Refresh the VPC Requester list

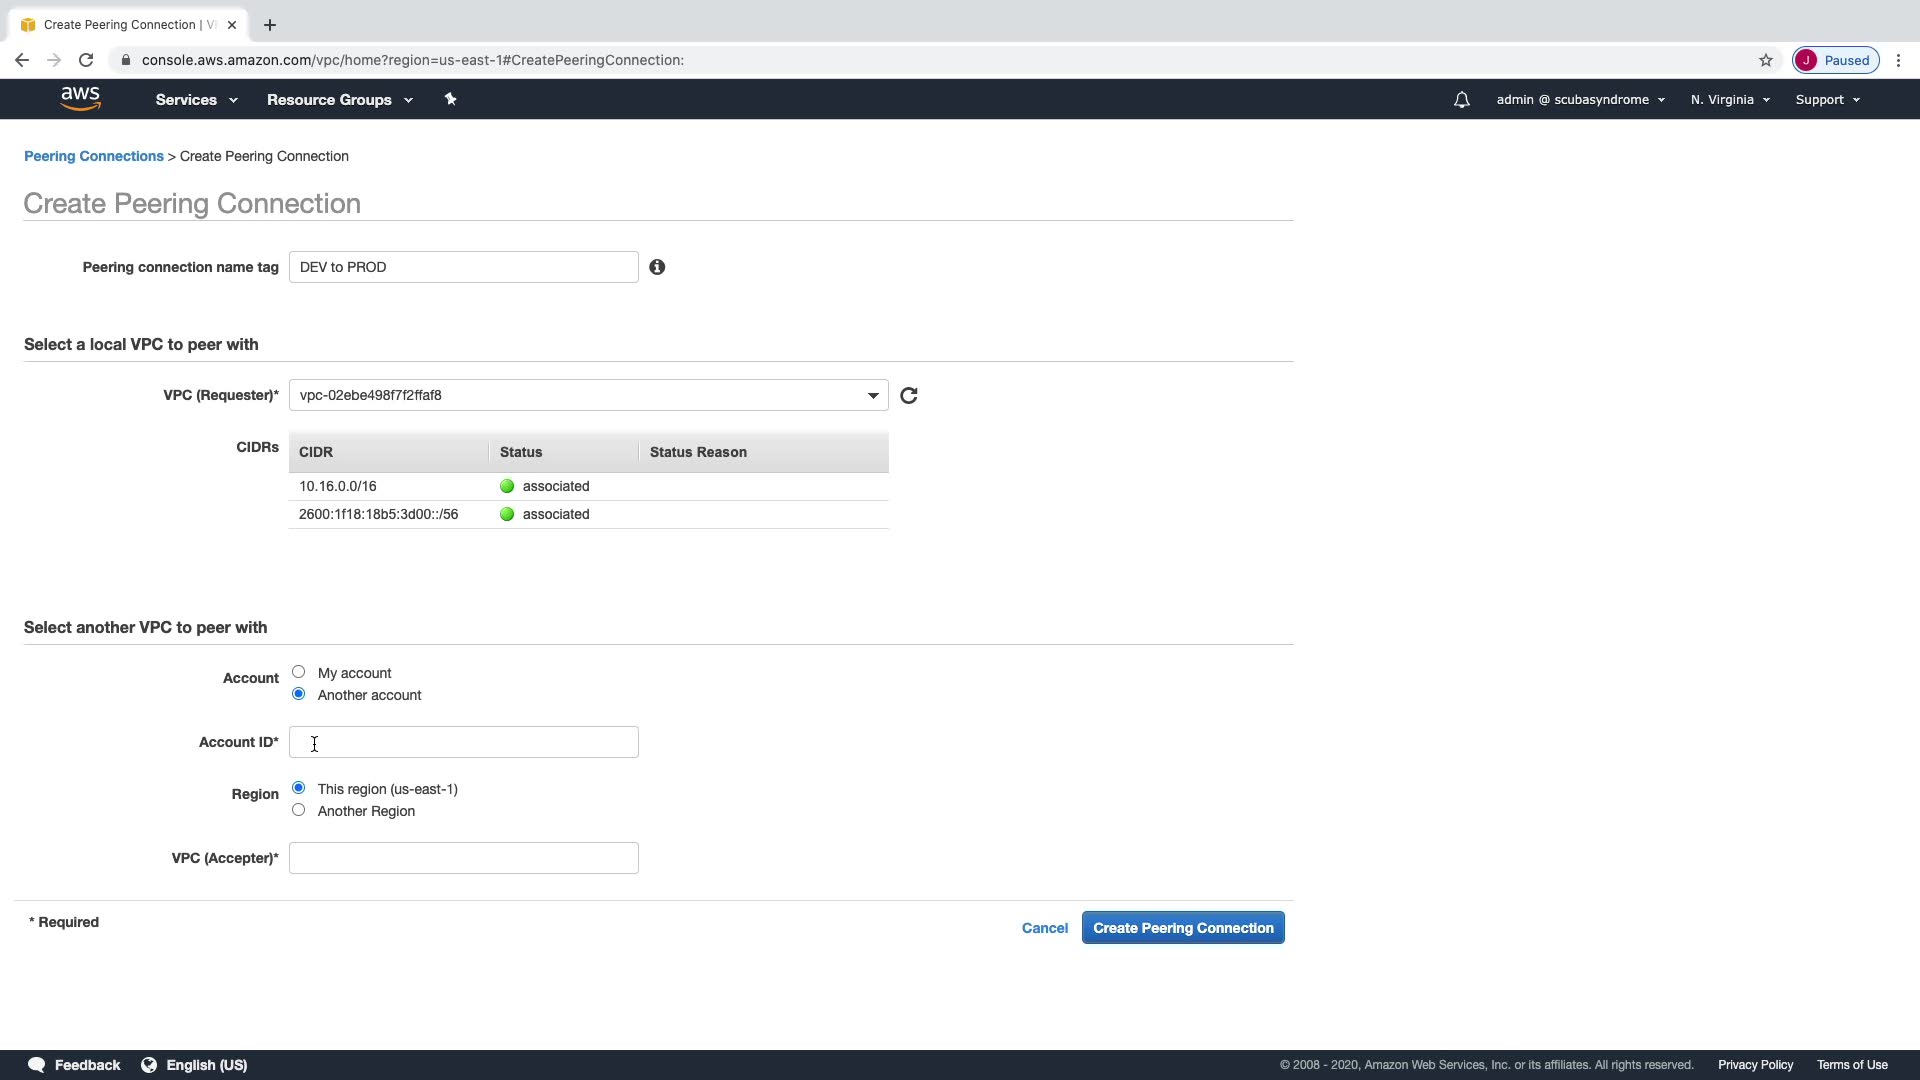coord(908,396)
